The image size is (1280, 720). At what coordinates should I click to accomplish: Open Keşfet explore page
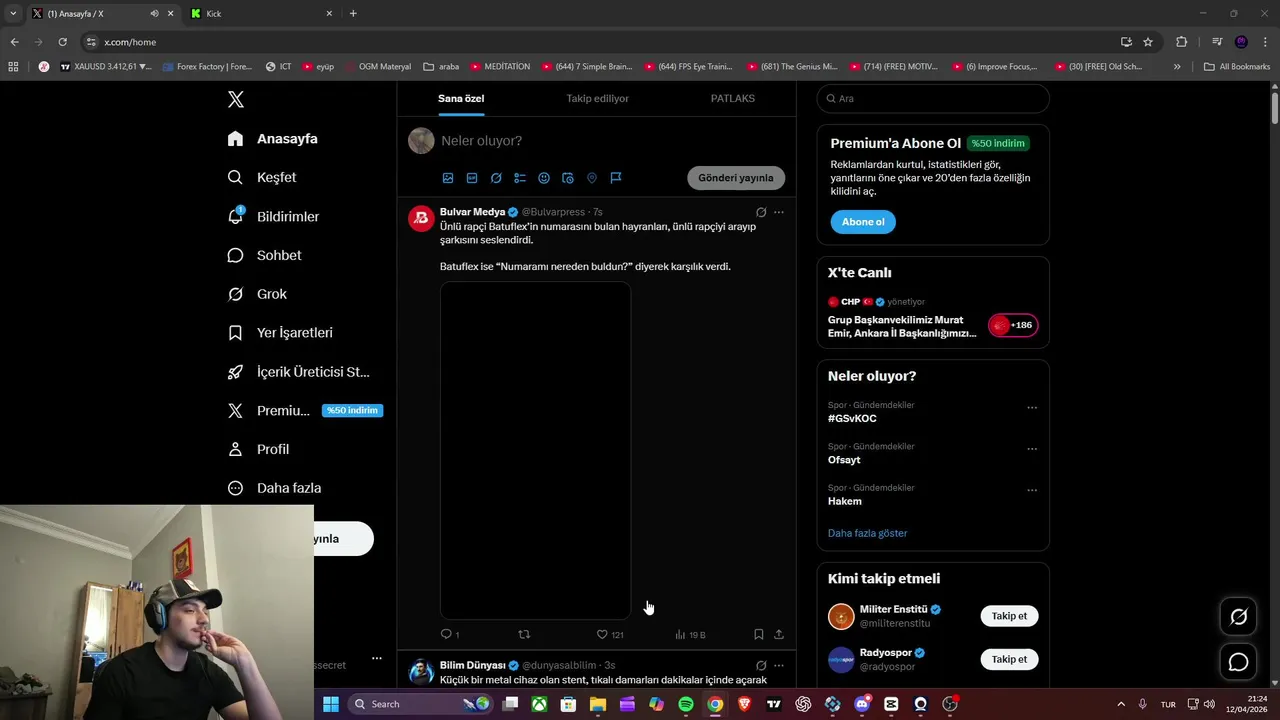click(x=262, y=177)
